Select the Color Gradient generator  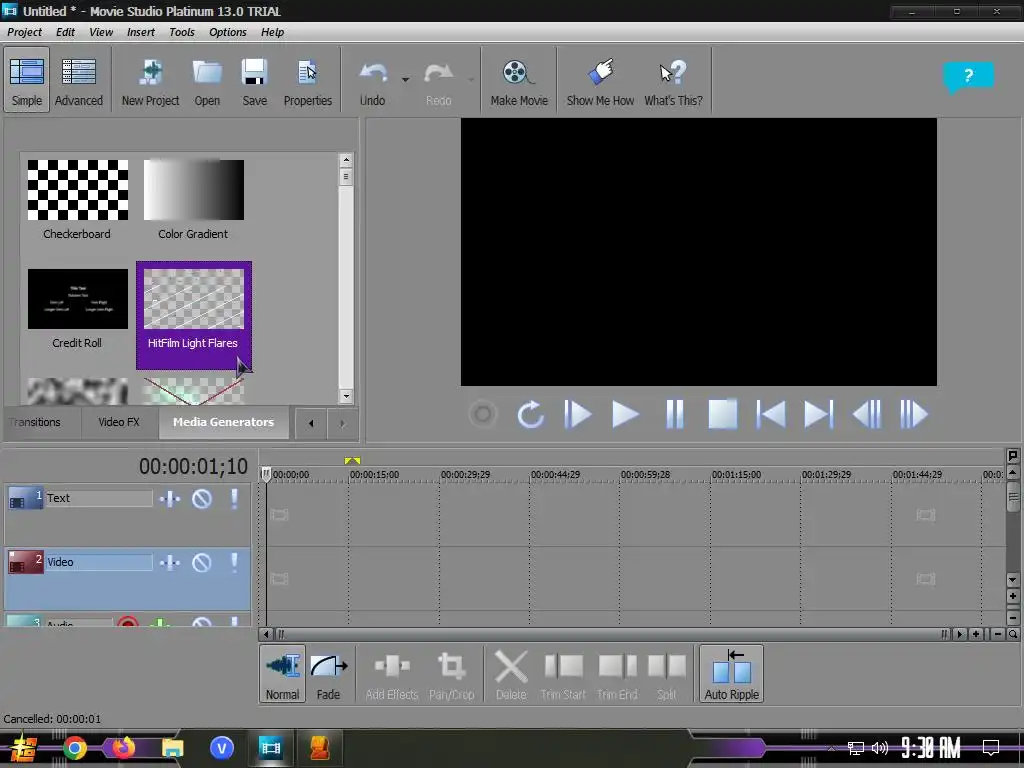click(x=193, y=199)
